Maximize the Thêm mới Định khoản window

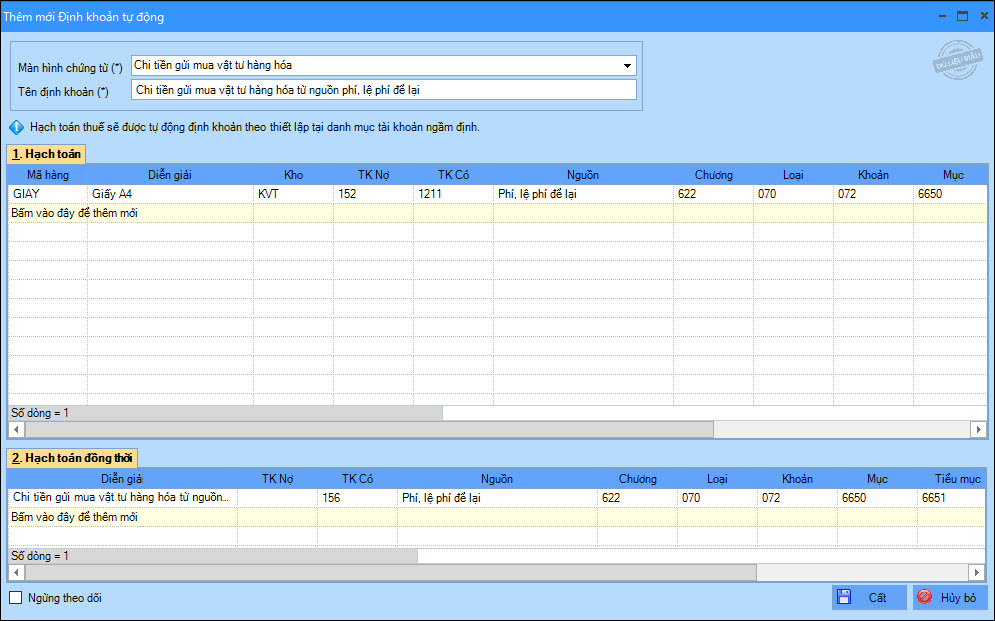pyautogui.click(x=962, y=16)
